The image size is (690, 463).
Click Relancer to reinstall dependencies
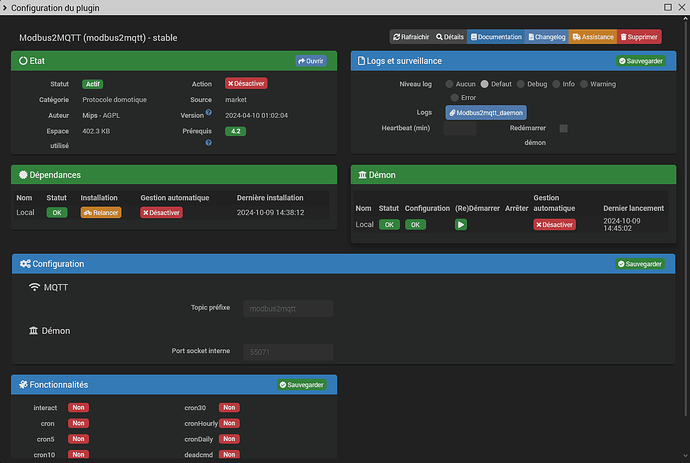[x=101, y=213]
